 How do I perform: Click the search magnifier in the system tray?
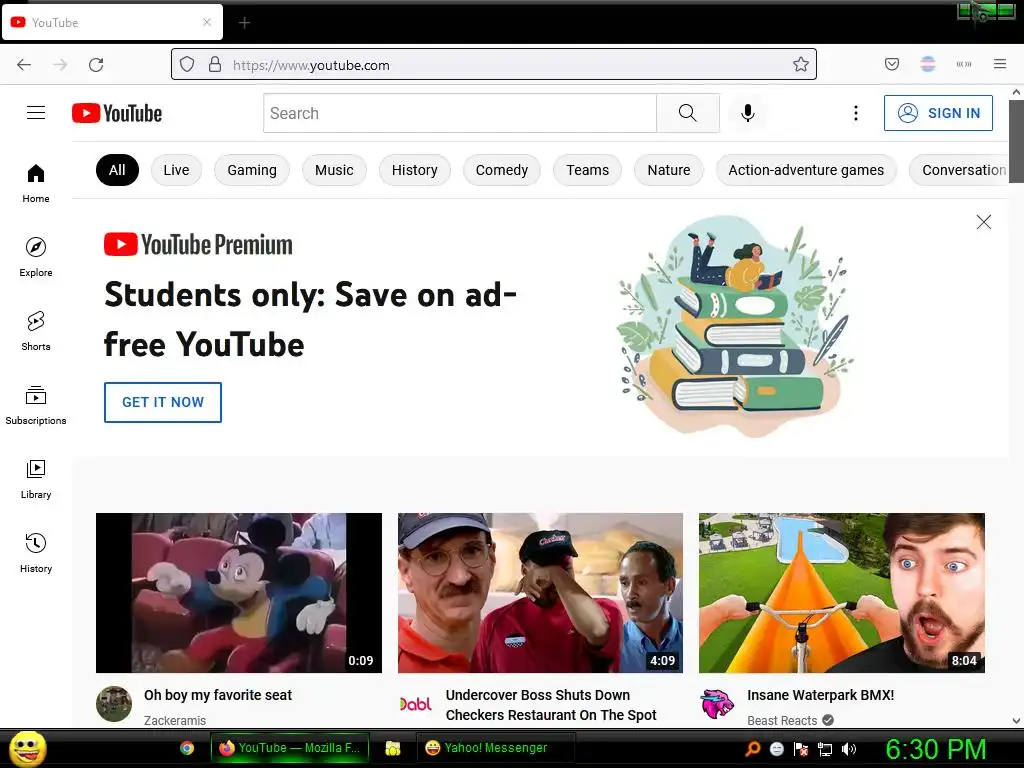(752, 749)
